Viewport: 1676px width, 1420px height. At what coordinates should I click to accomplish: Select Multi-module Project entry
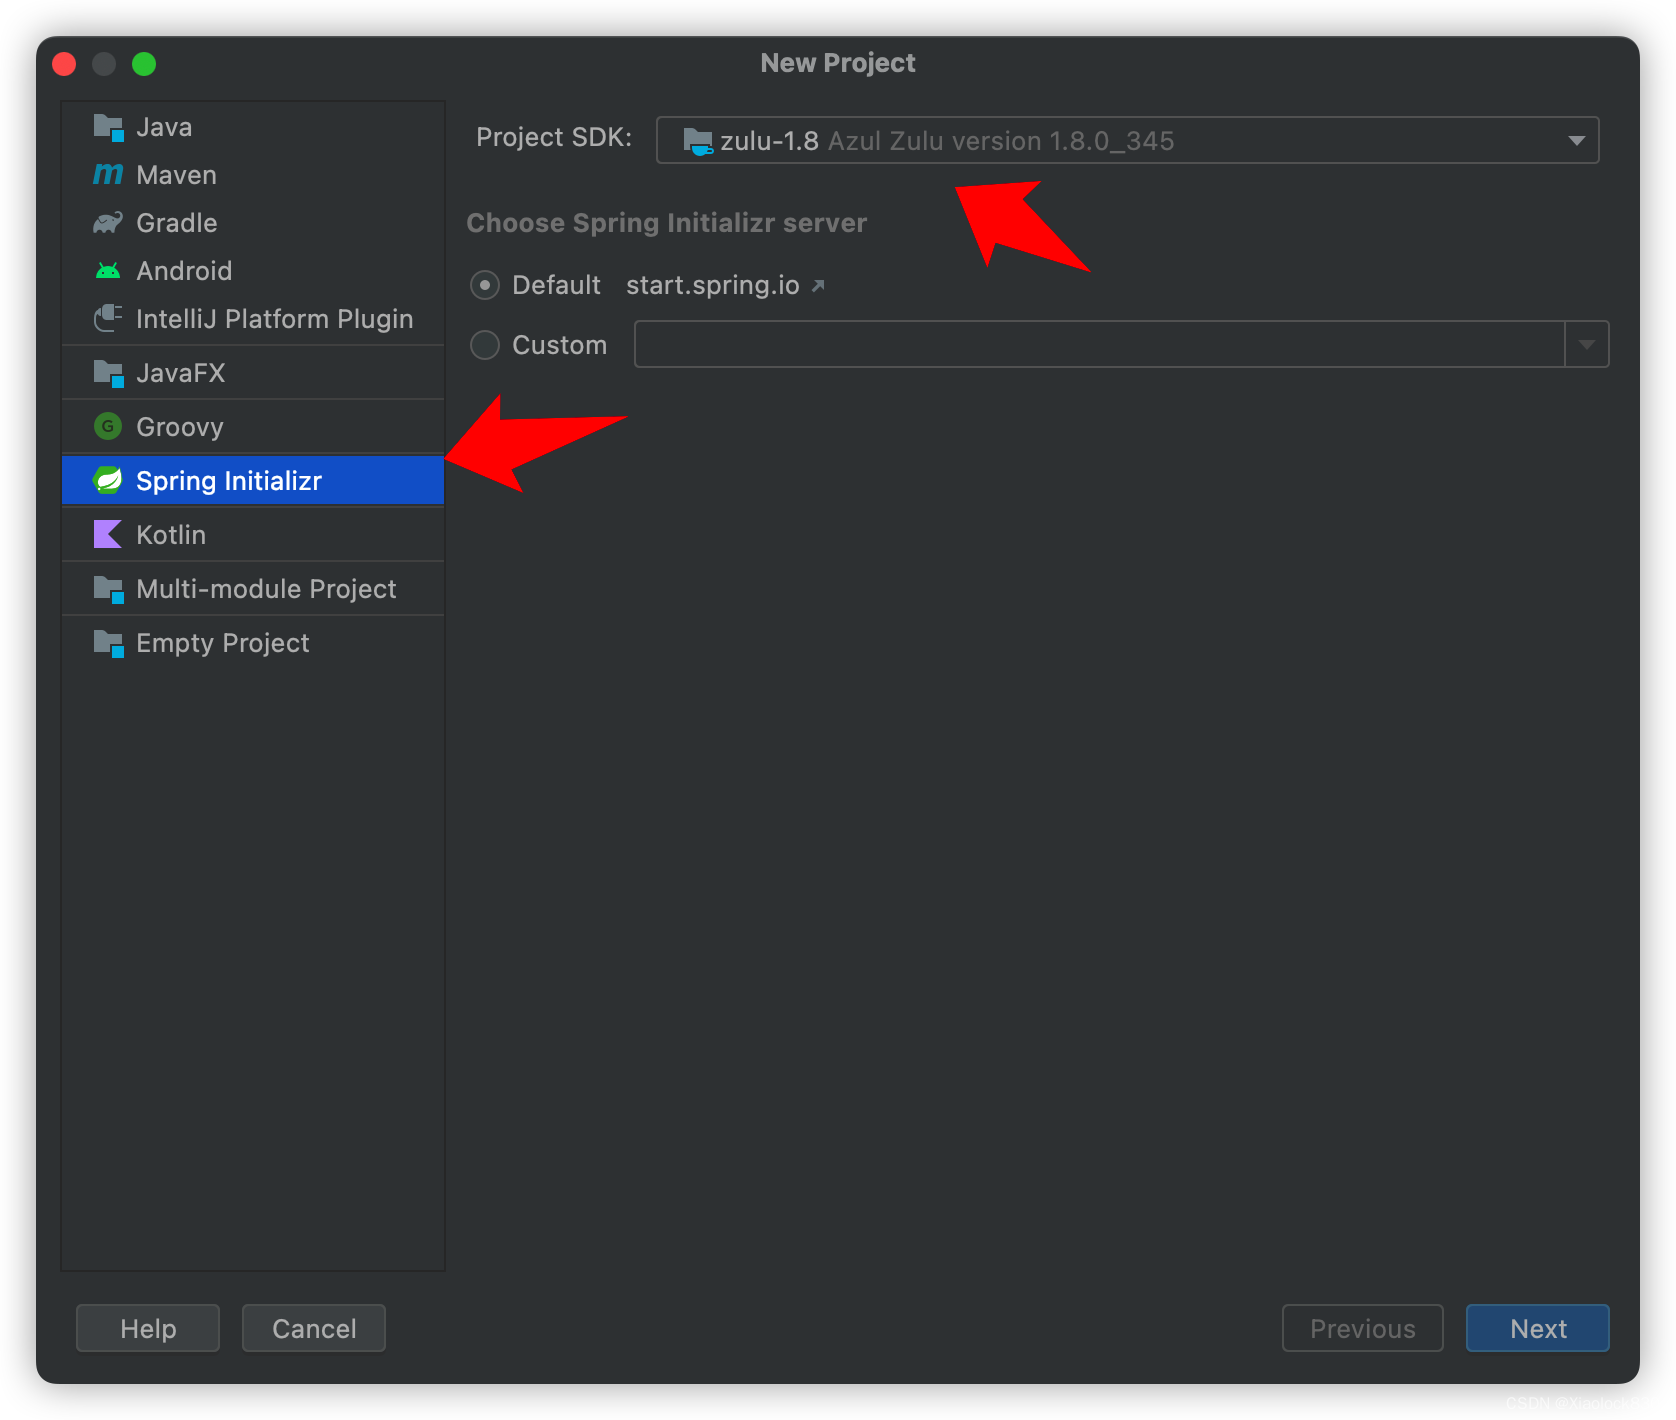253,589
